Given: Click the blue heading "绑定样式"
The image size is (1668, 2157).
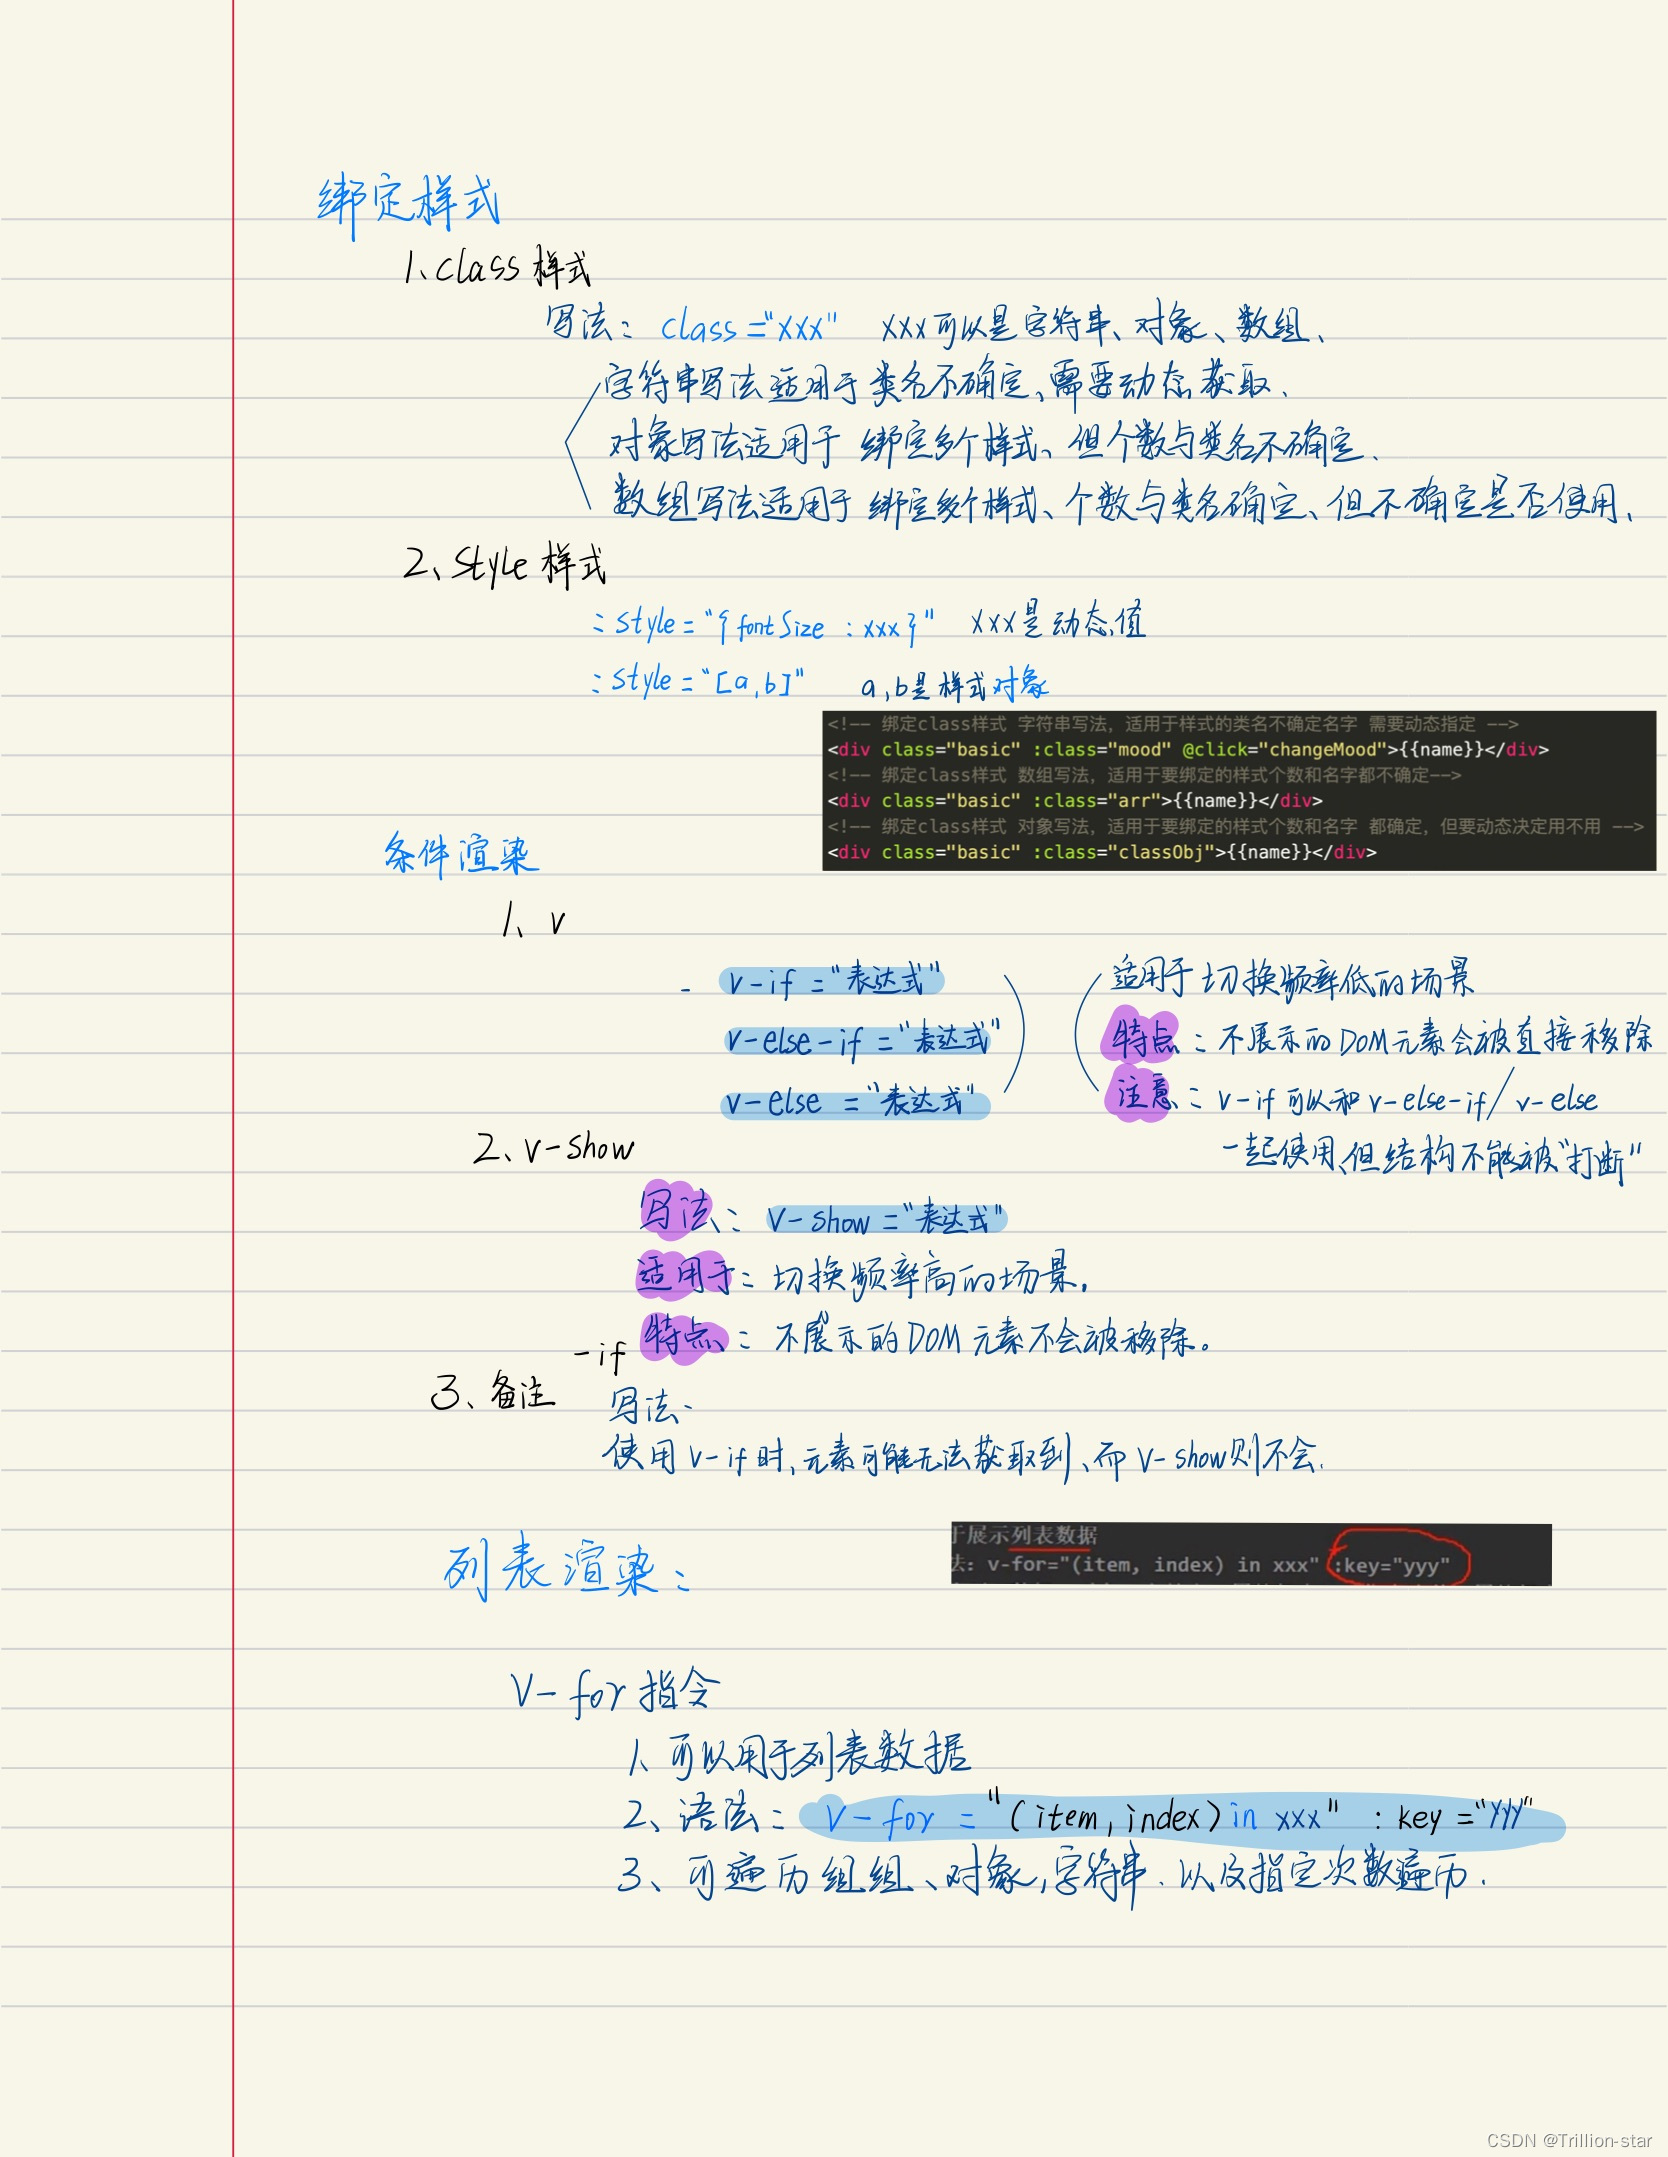Looking at the screenshot, I should pyautogui.click(x=408, y=205).
